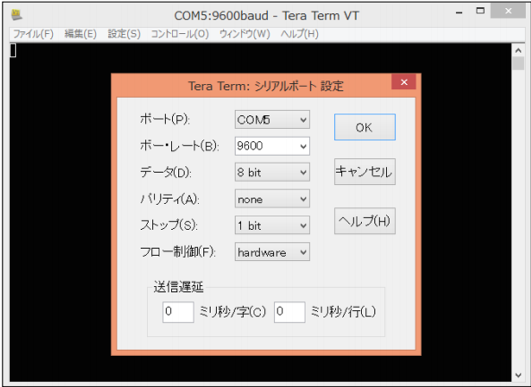Expand the ストップ(S) 1 bit dropdown
Screen dimensions: 531x387
272,225
